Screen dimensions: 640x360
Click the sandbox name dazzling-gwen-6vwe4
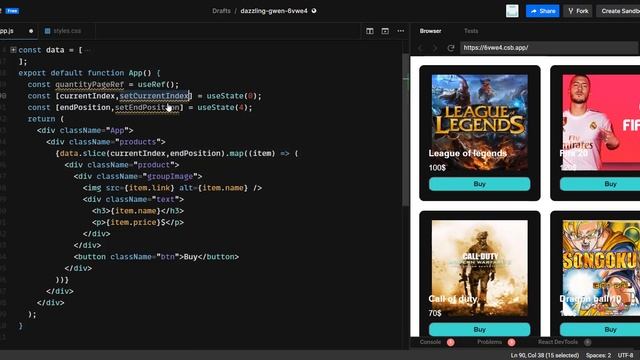pos(274,11)
